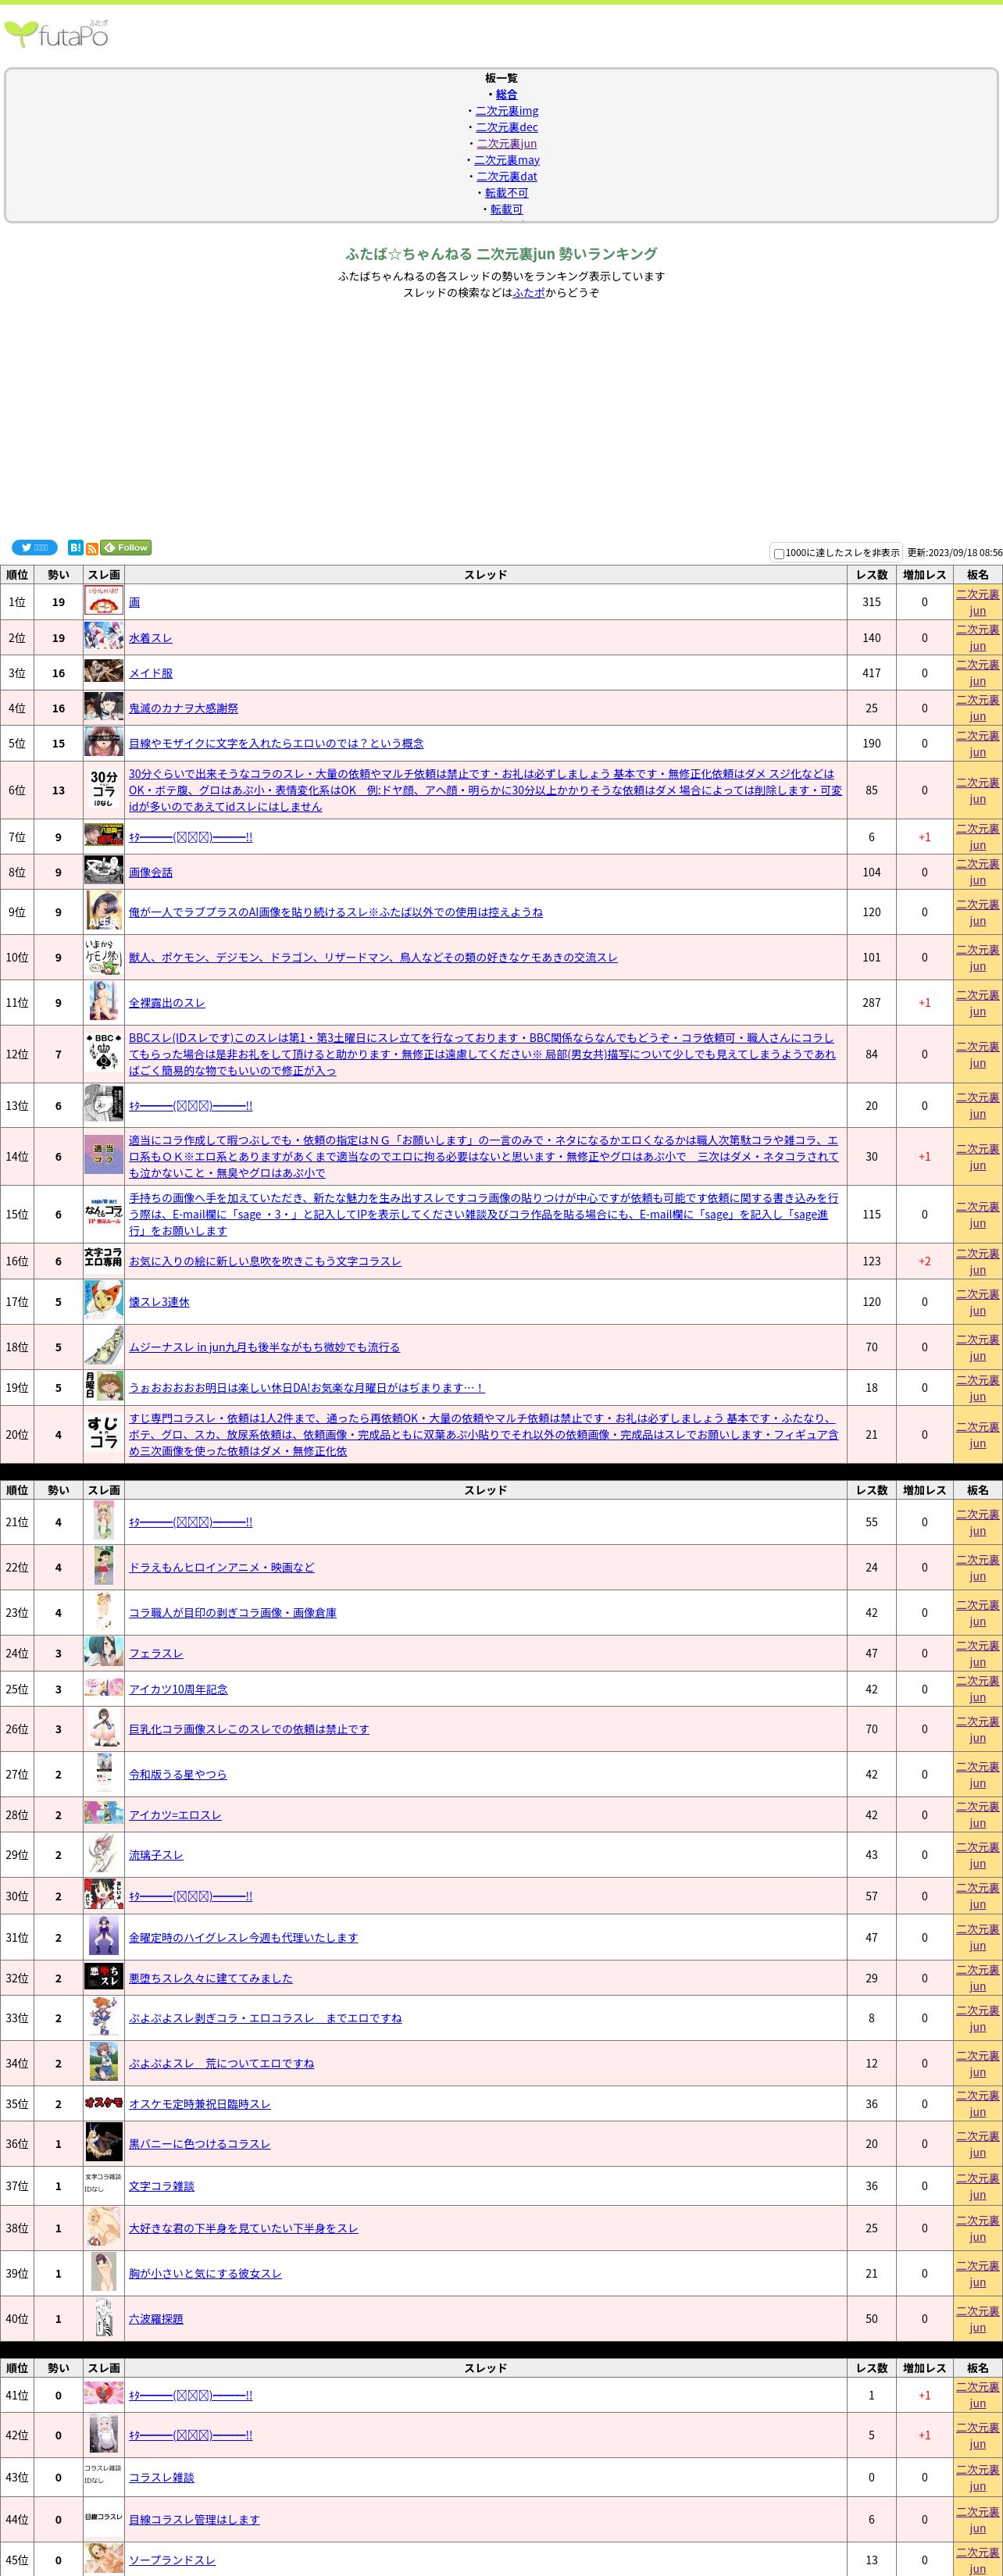Open 懐スレ3連休 thread
This screenshot has width=1003, height=2576.
(x=159, y=1302)
